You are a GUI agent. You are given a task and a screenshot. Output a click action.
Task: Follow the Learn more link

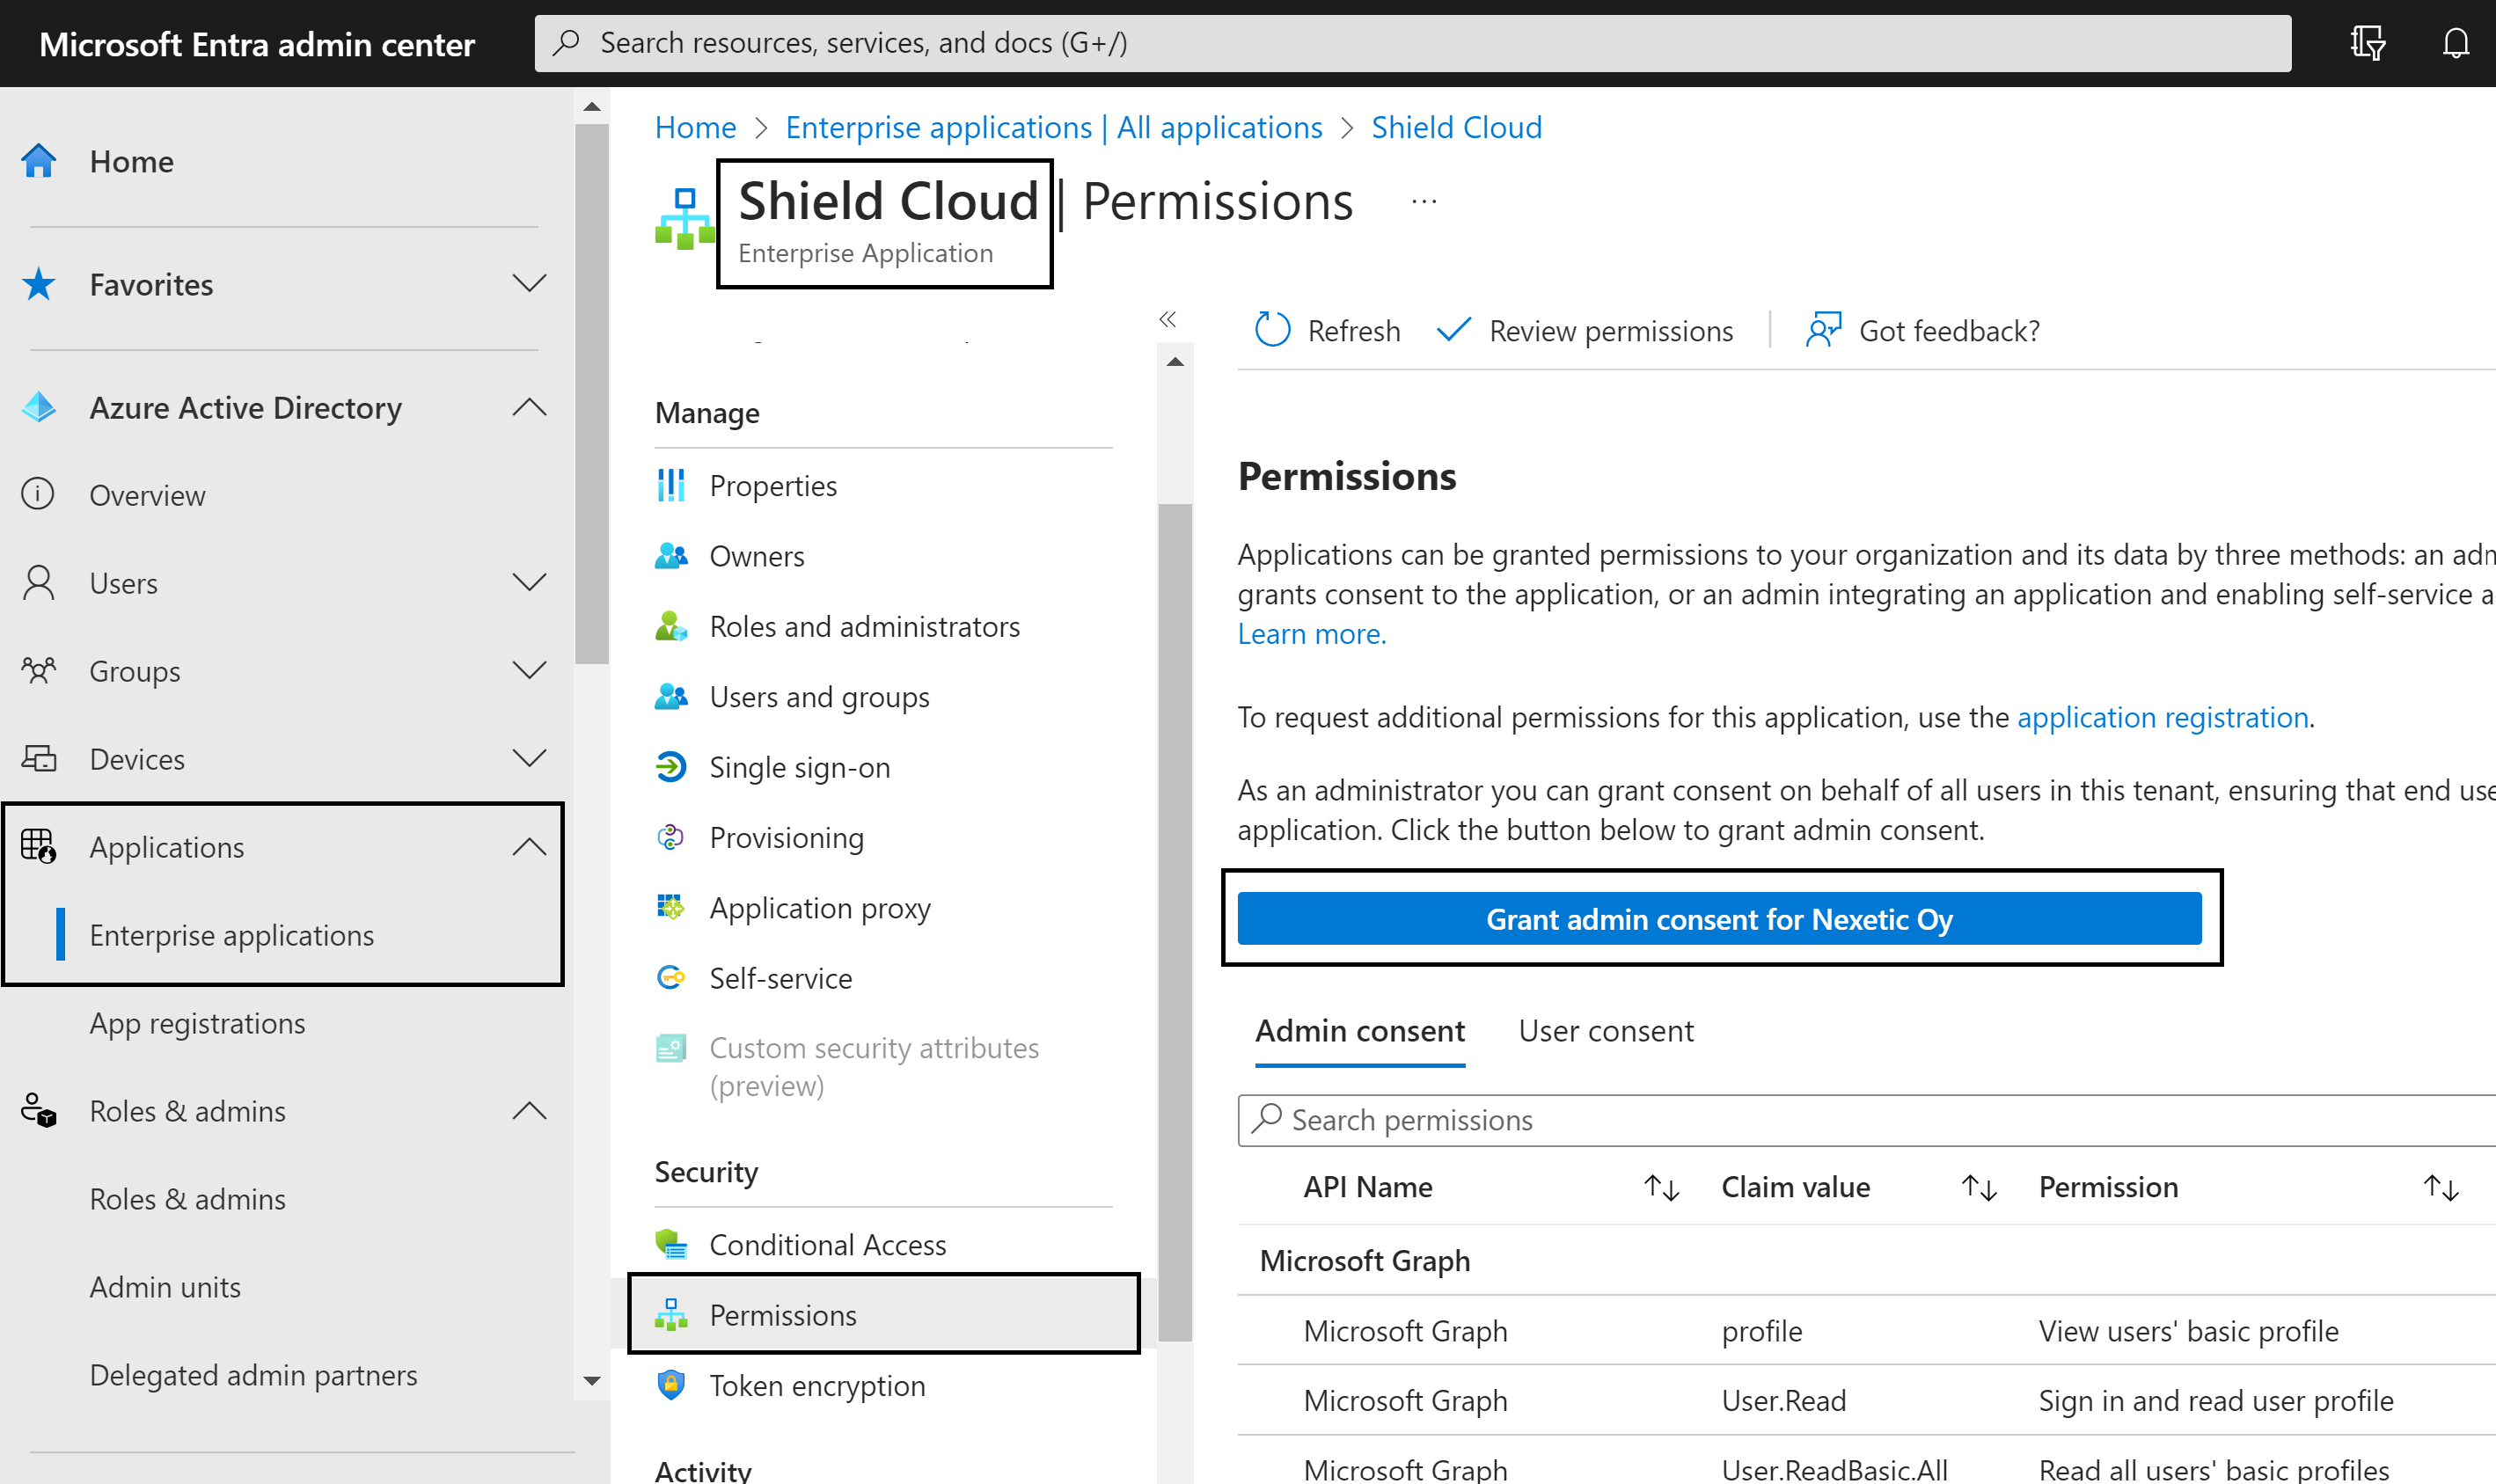[1311, 634]
